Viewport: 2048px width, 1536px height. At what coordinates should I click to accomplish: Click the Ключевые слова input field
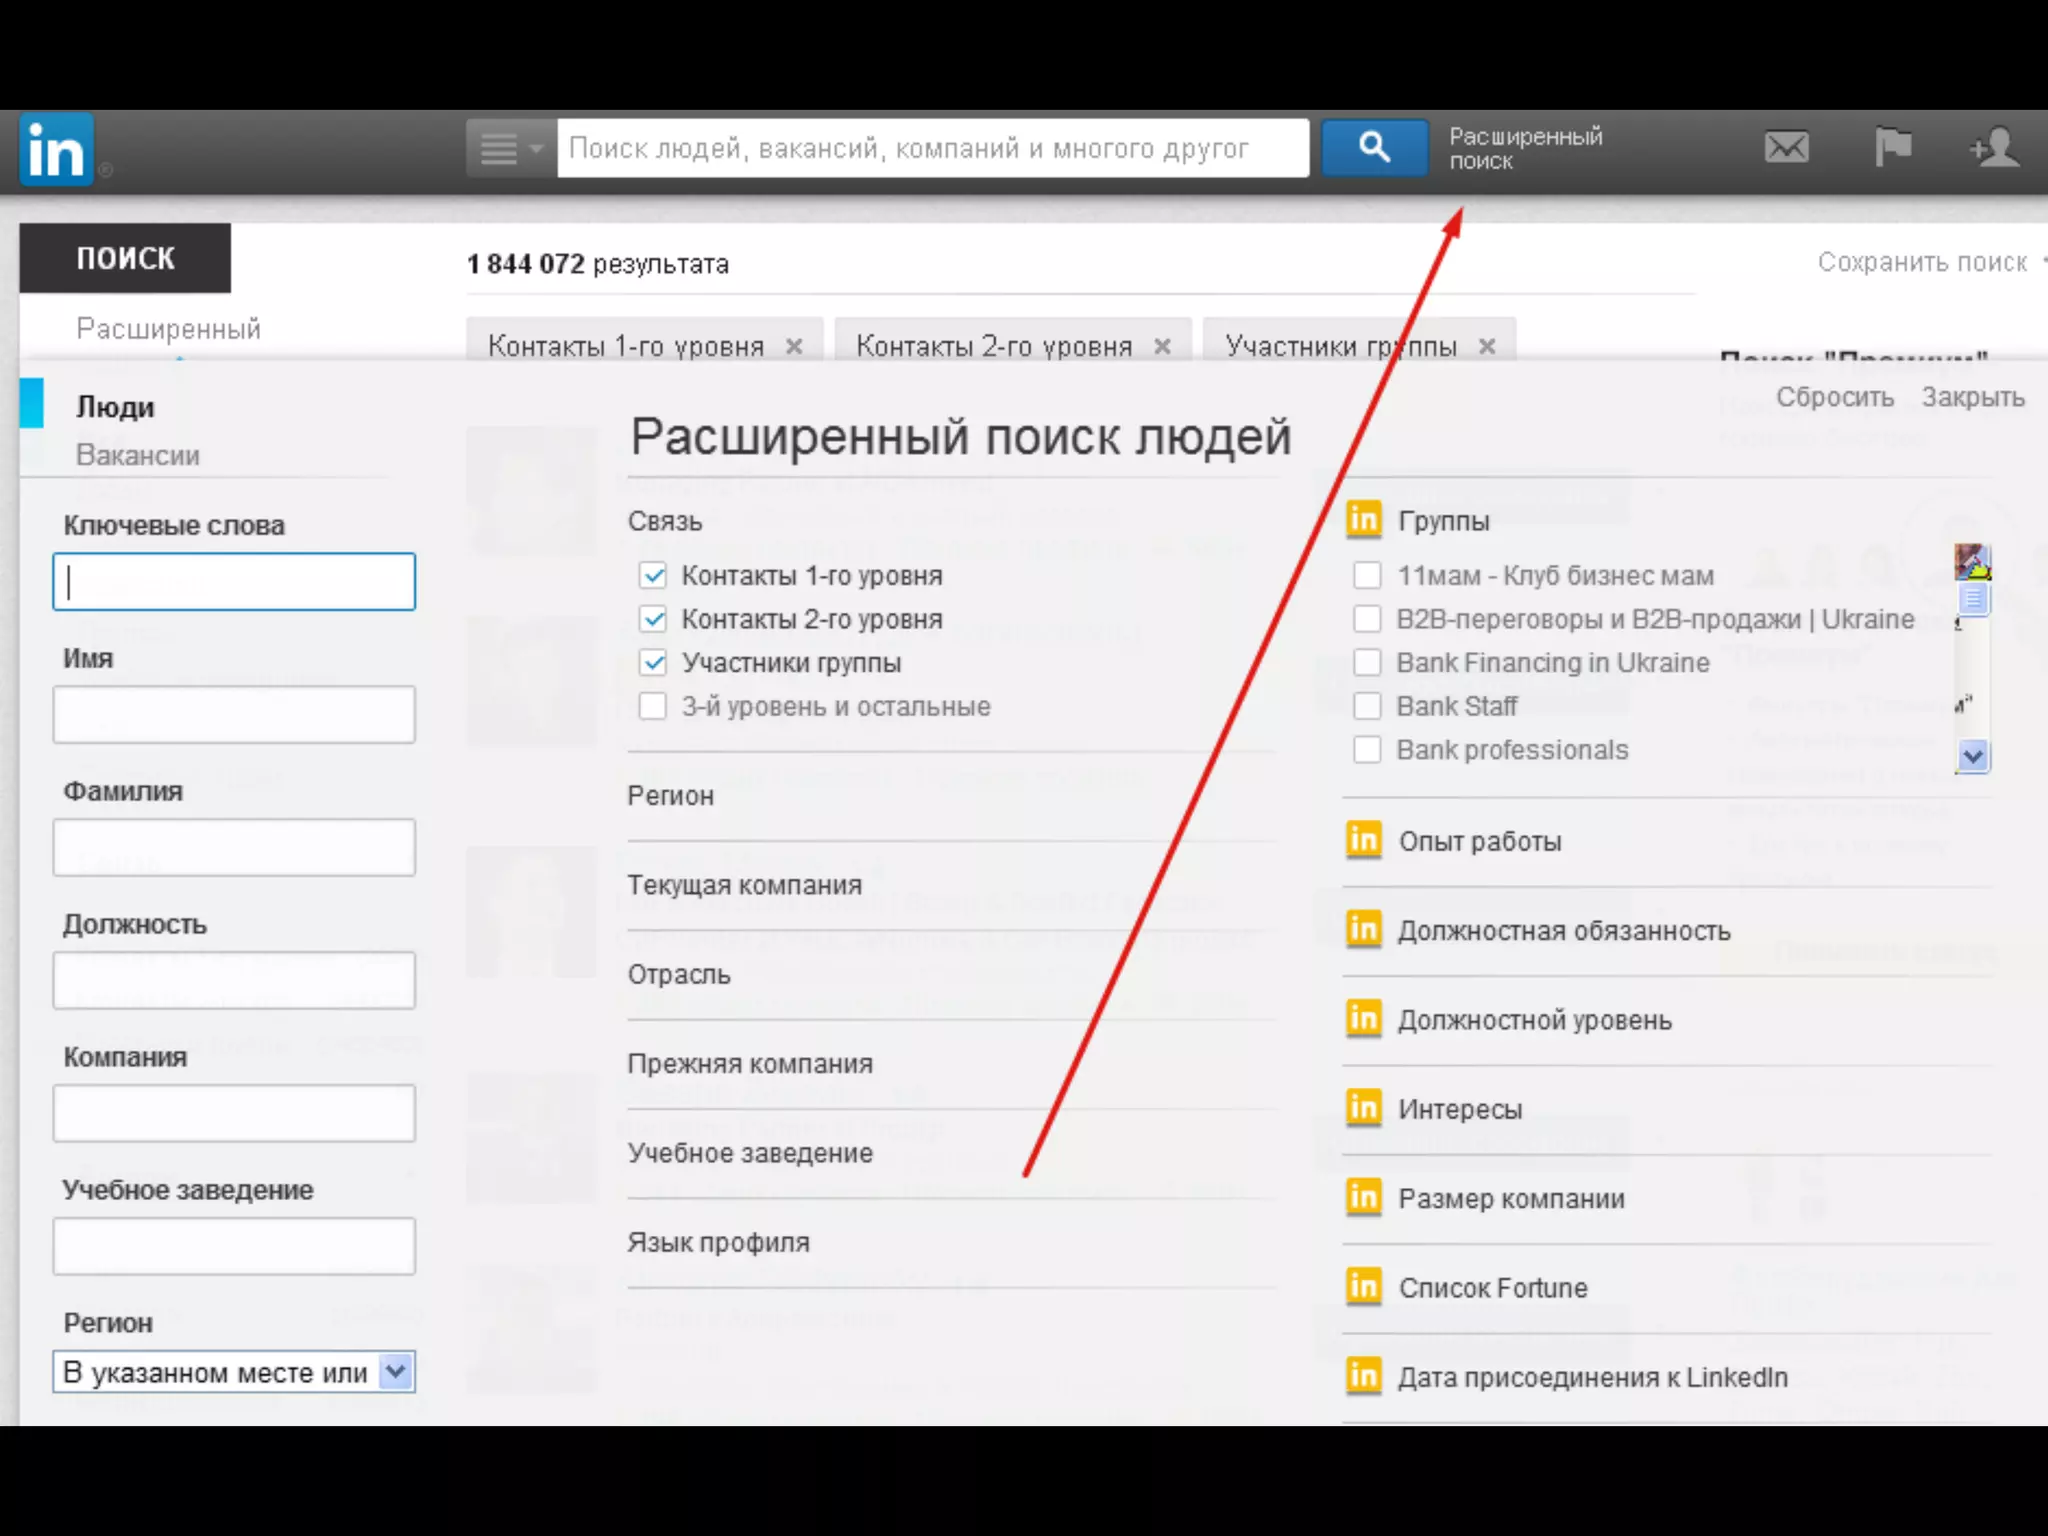[x=234, y=582]
